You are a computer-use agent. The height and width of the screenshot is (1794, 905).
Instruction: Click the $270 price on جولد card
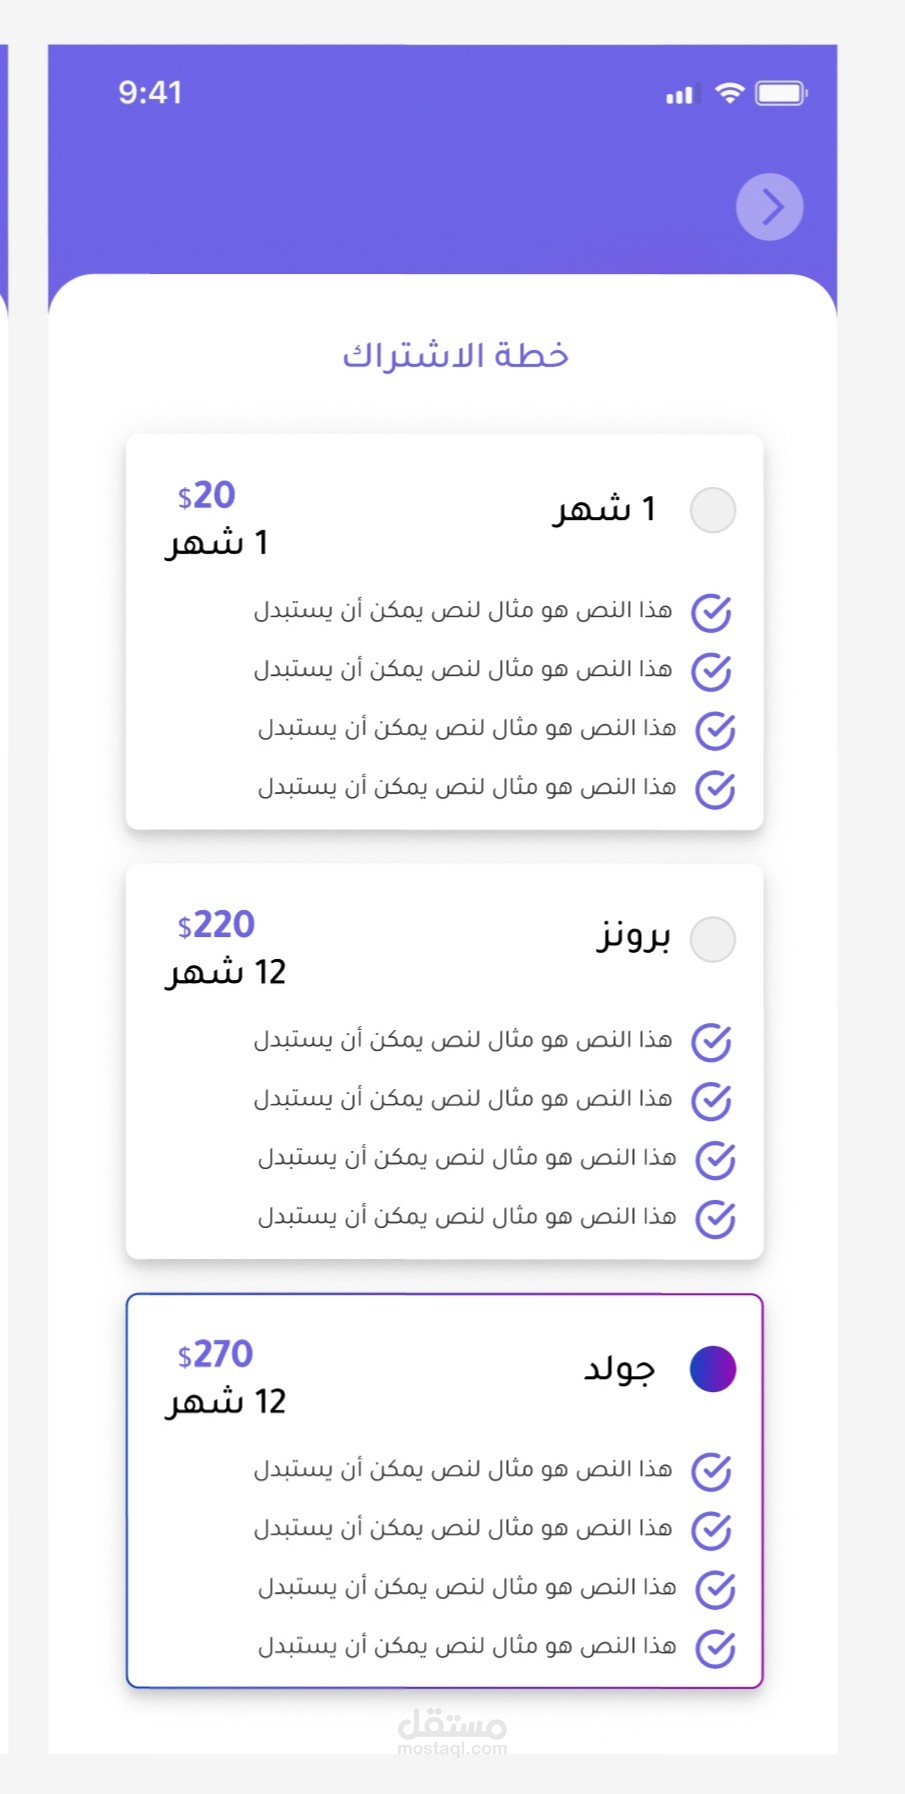[215, 1355]
